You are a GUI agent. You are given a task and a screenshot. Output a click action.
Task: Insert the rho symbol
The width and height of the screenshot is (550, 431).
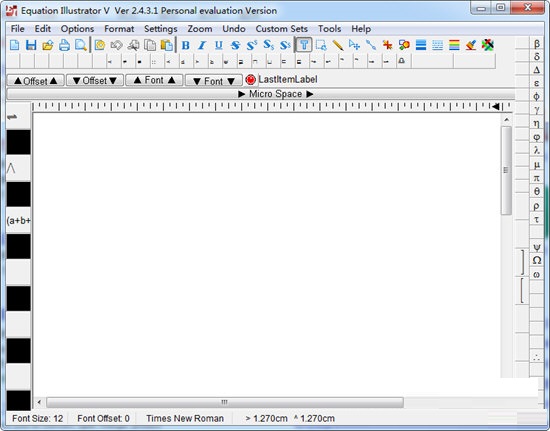coord(537,206)
